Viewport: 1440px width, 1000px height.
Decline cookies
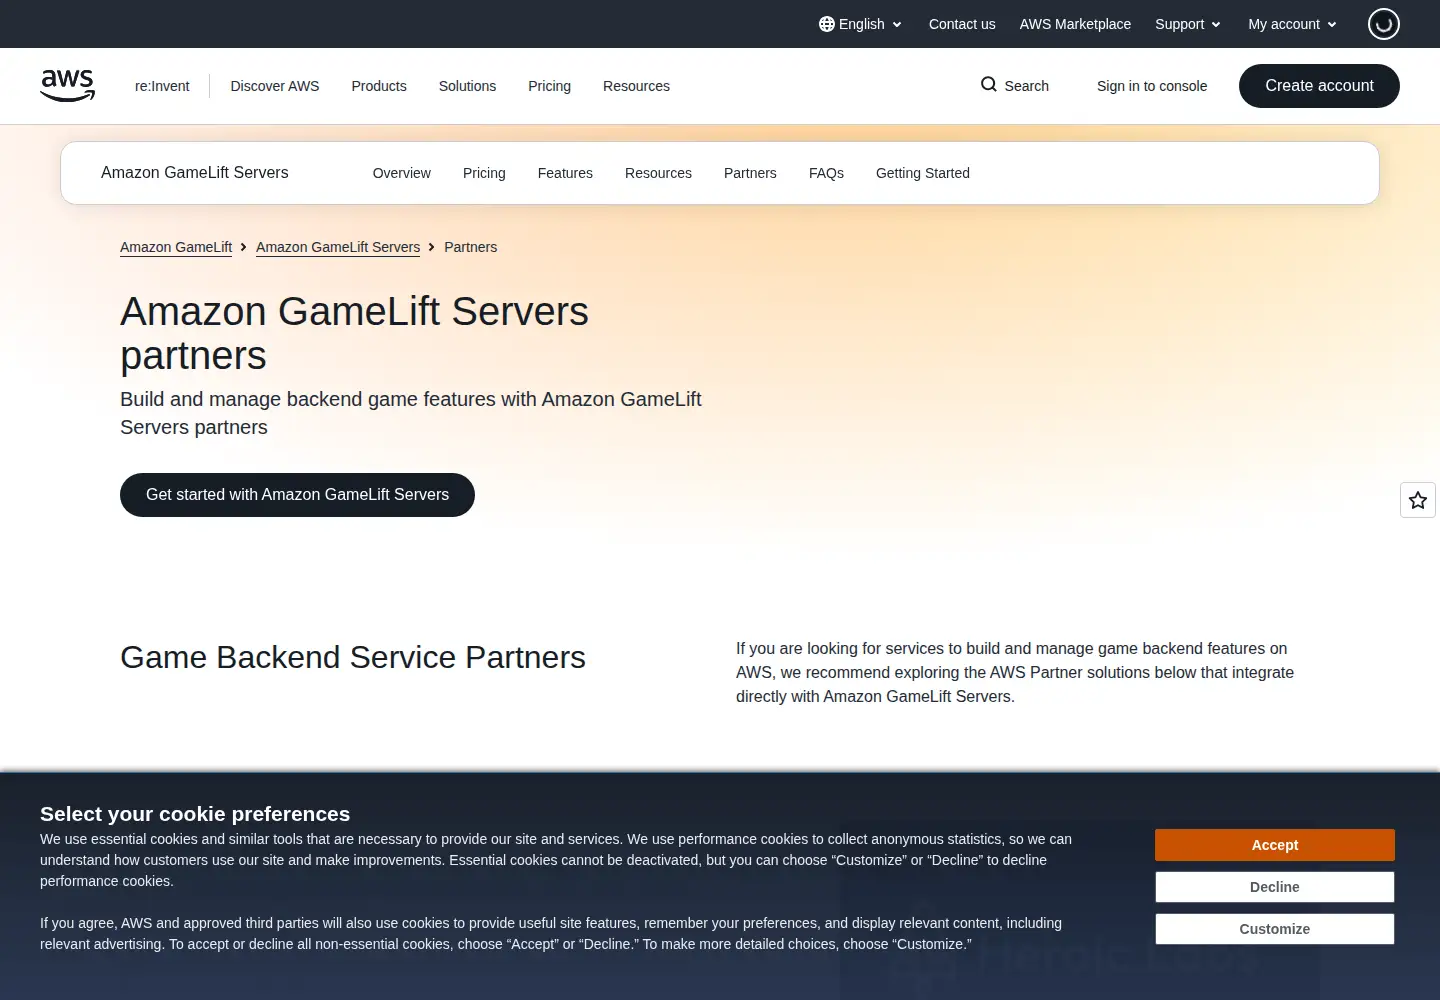[1275, 887]
